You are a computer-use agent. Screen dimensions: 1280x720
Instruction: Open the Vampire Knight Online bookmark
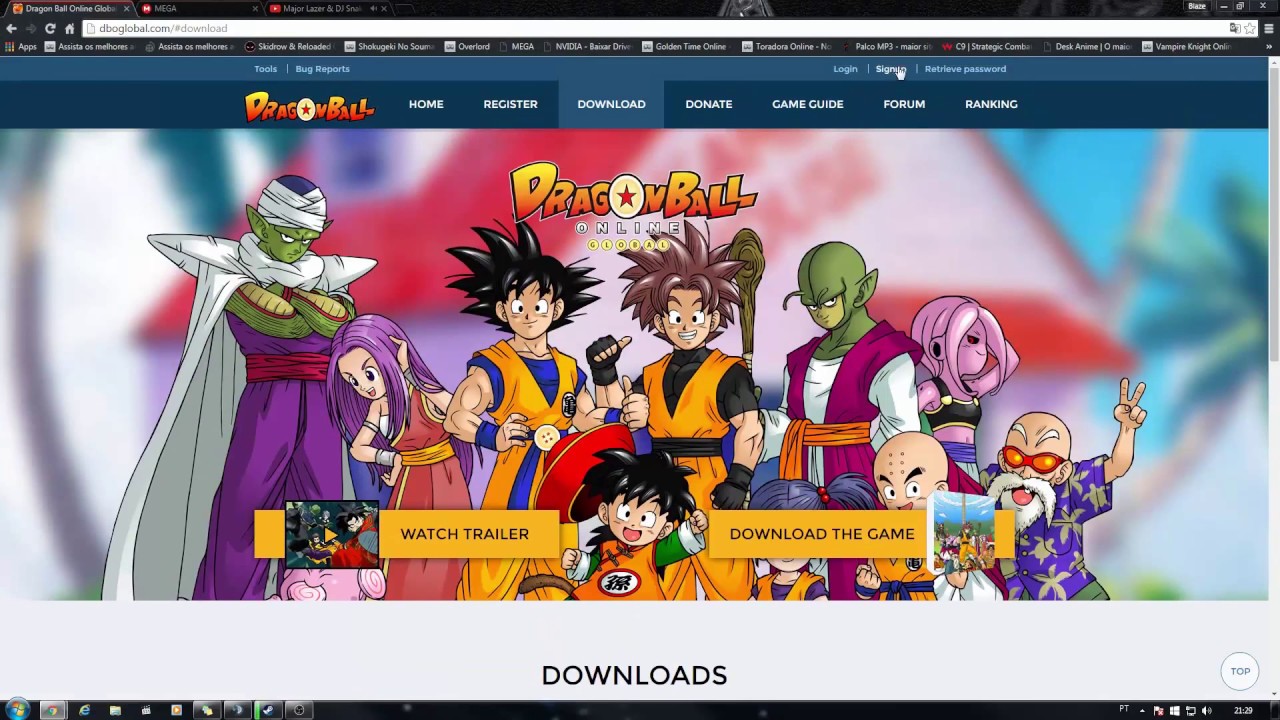pyautogui.click(x=1186, y=46)
